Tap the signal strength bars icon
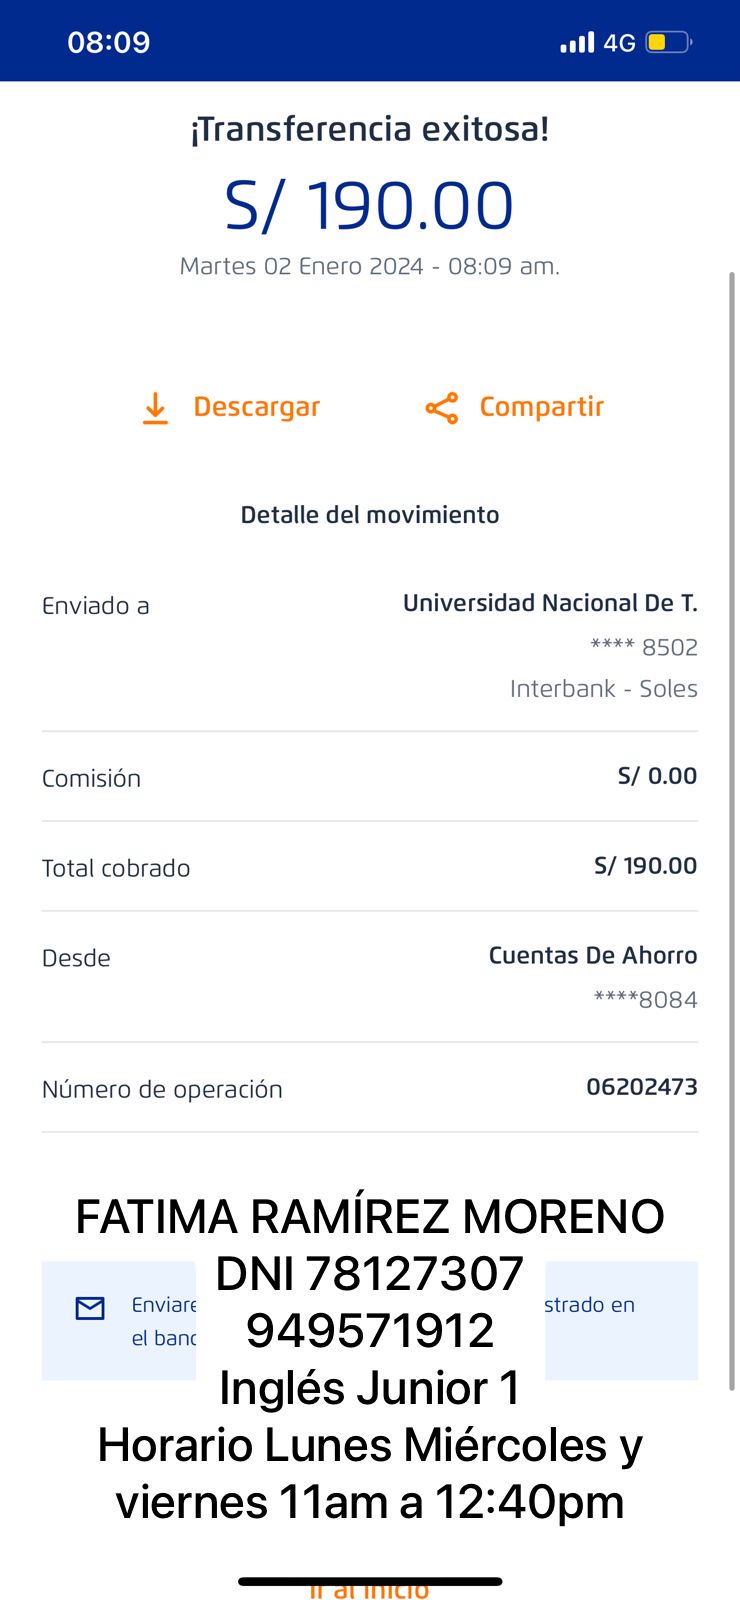 [577, 42]
